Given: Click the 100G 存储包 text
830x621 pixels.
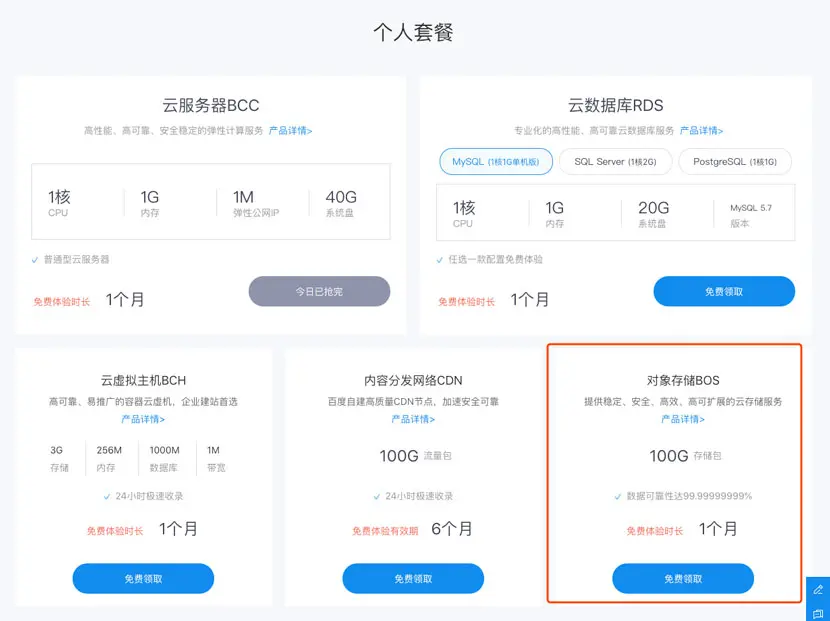Looking at the screenshot, I should [x=685, y=455].
